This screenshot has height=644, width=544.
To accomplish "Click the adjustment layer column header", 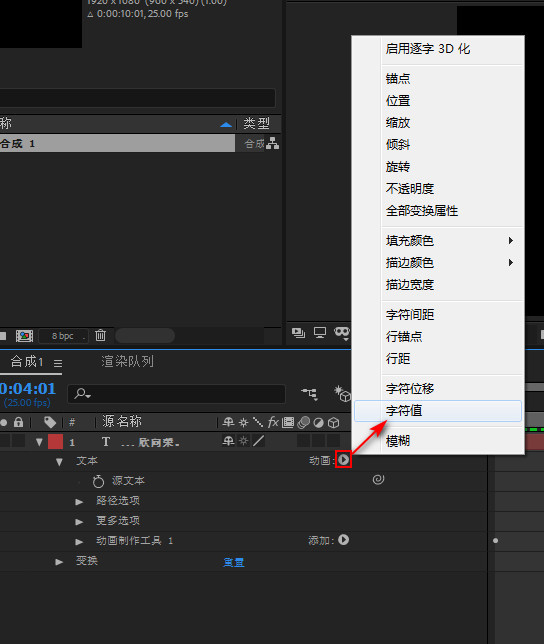I will point(318,422).
